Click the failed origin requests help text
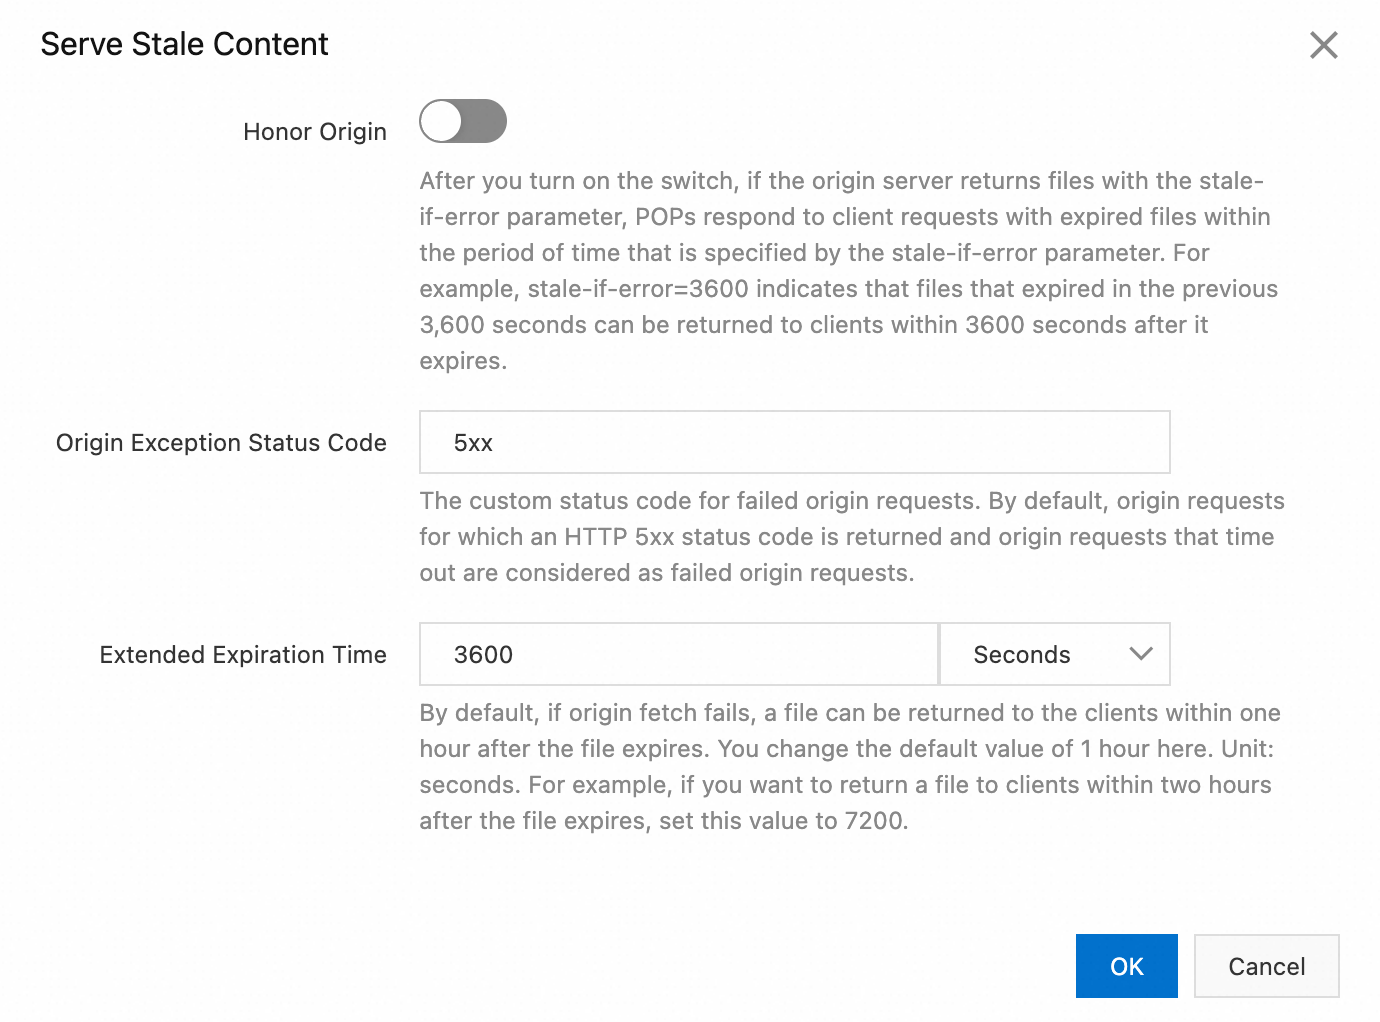This screenshot has height=1022, width=1380. (x=850, y=537)
